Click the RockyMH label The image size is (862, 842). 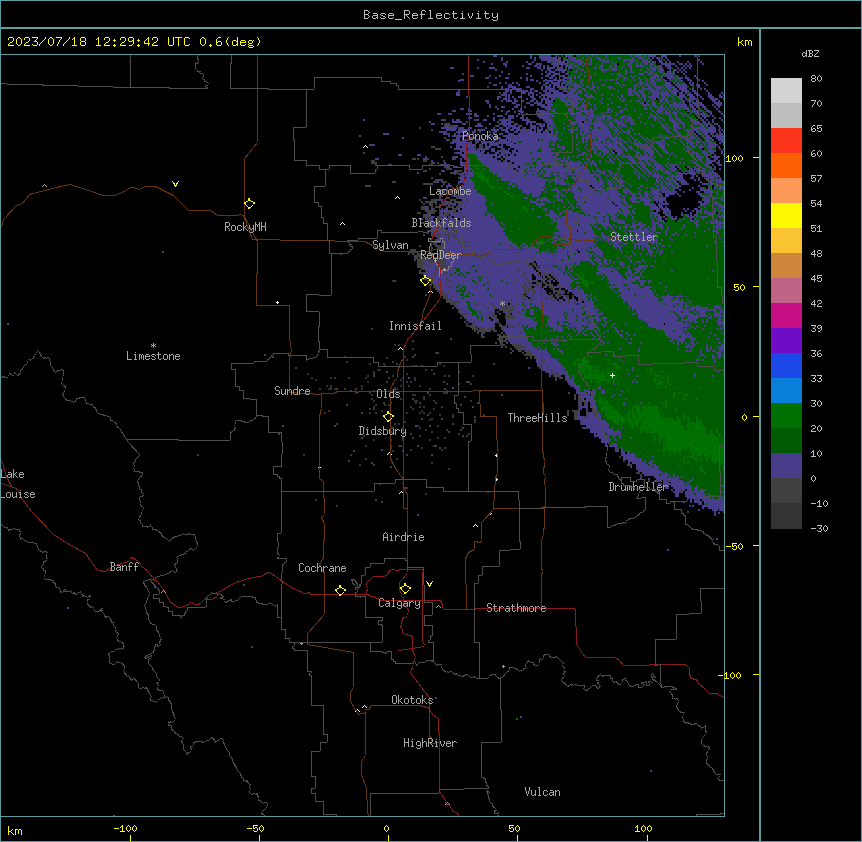click(x=245, y=227)
